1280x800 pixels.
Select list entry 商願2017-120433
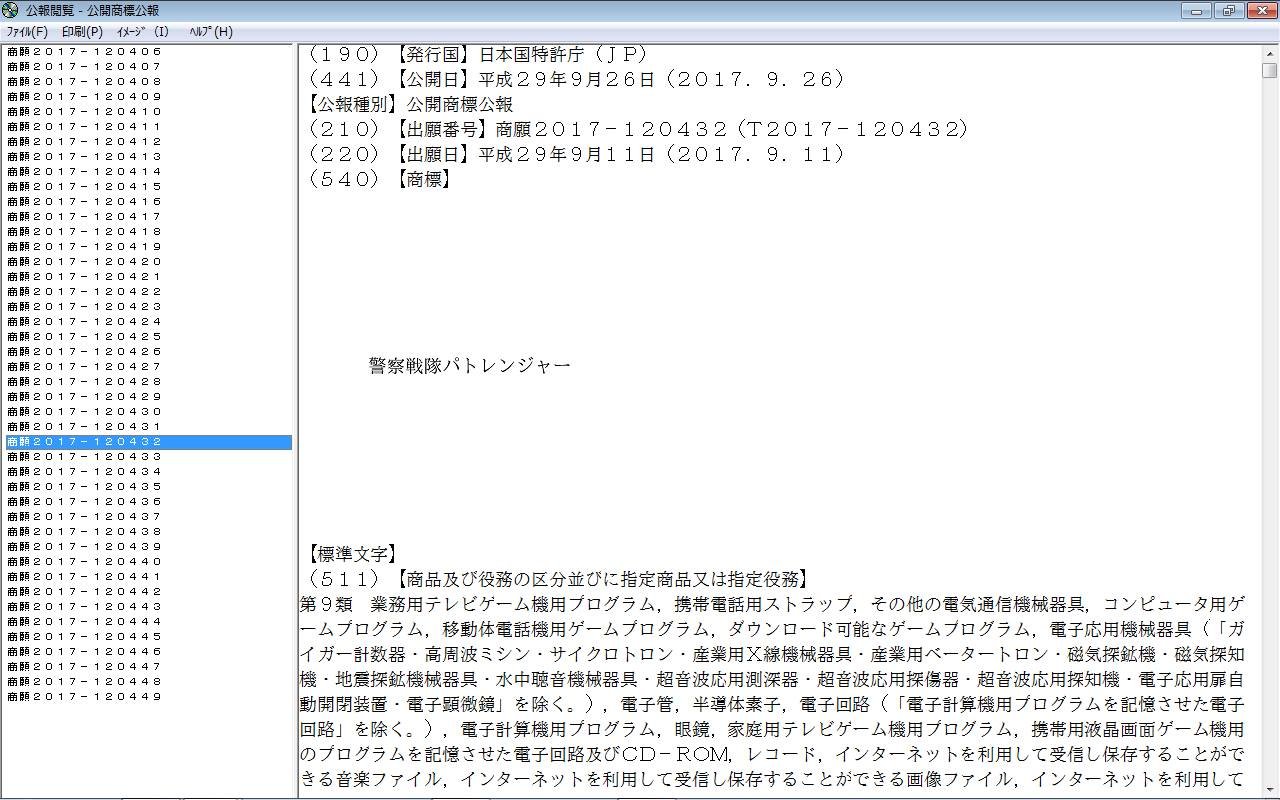(84, 457)
